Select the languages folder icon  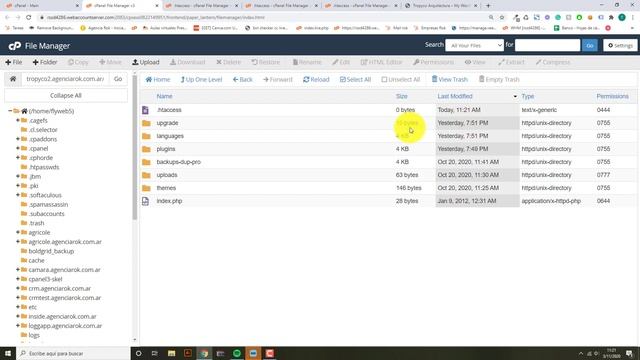point(146,136)
